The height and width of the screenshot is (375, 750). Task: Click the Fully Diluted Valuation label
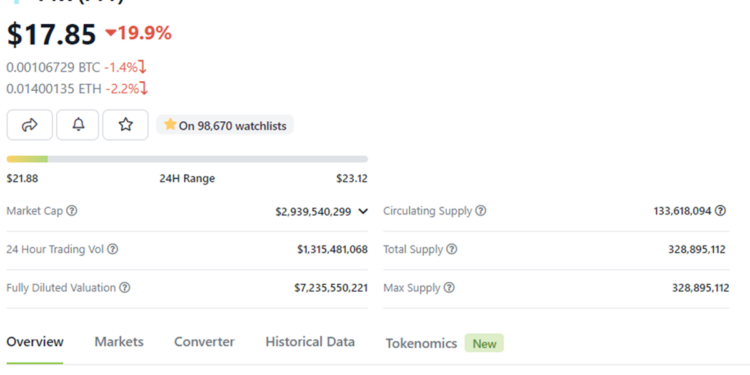61,288
